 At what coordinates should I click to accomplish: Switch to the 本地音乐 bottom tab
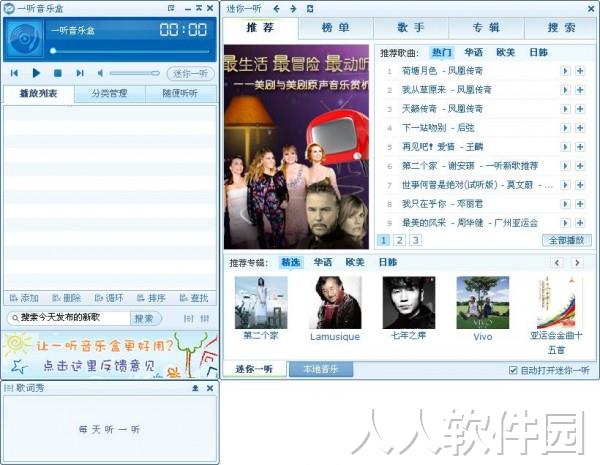[x=321, y=369]
